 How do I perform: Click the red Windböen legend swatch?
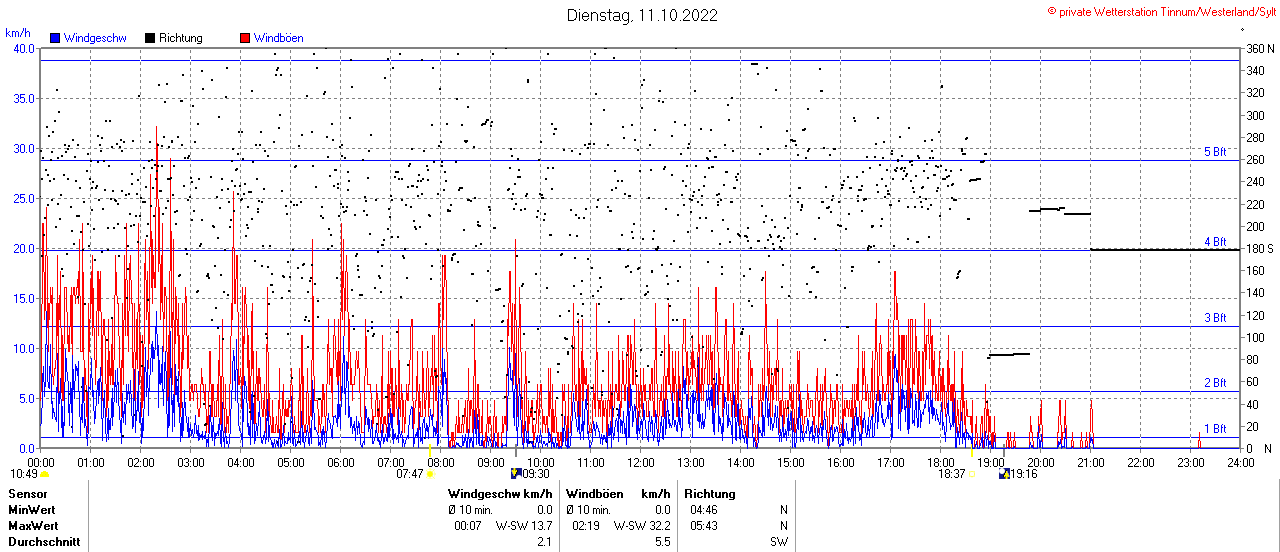tap(245, 38)
